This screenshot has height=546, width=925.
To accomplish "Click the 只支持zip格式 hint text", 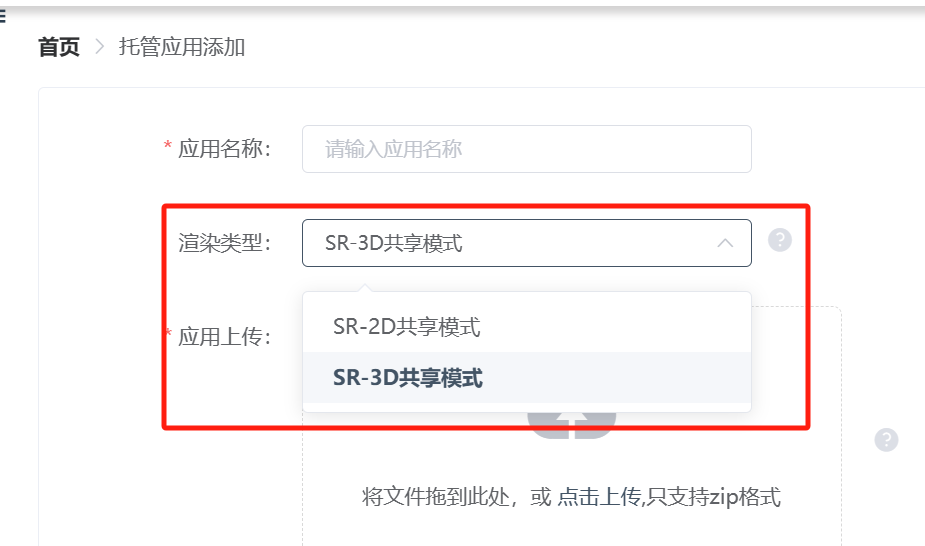I will point(714,496).
